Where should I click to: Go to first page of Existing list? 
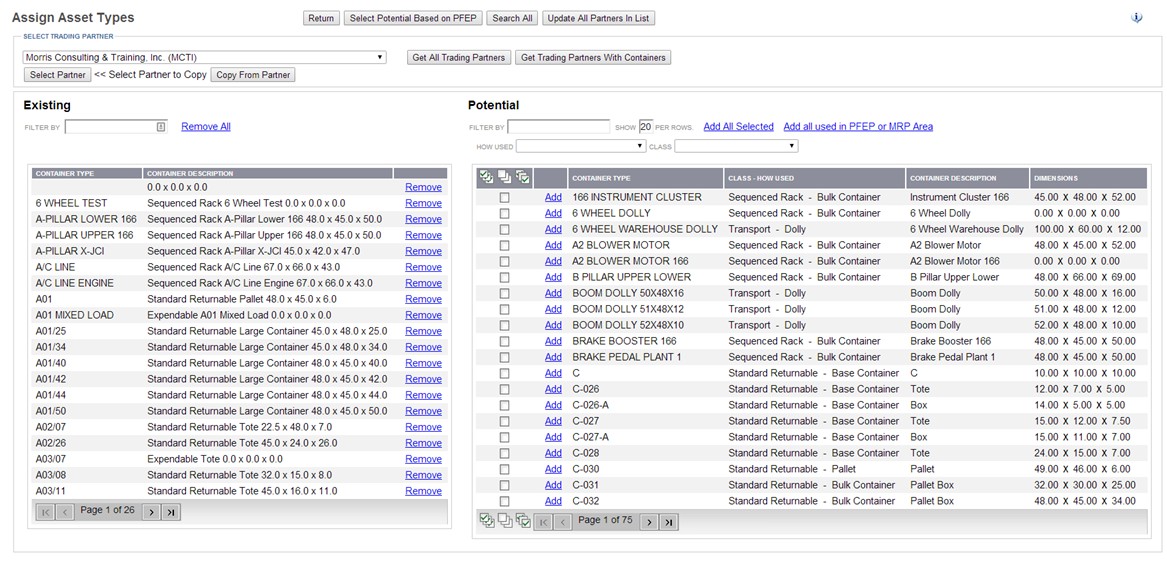click(x=45, y=512)
